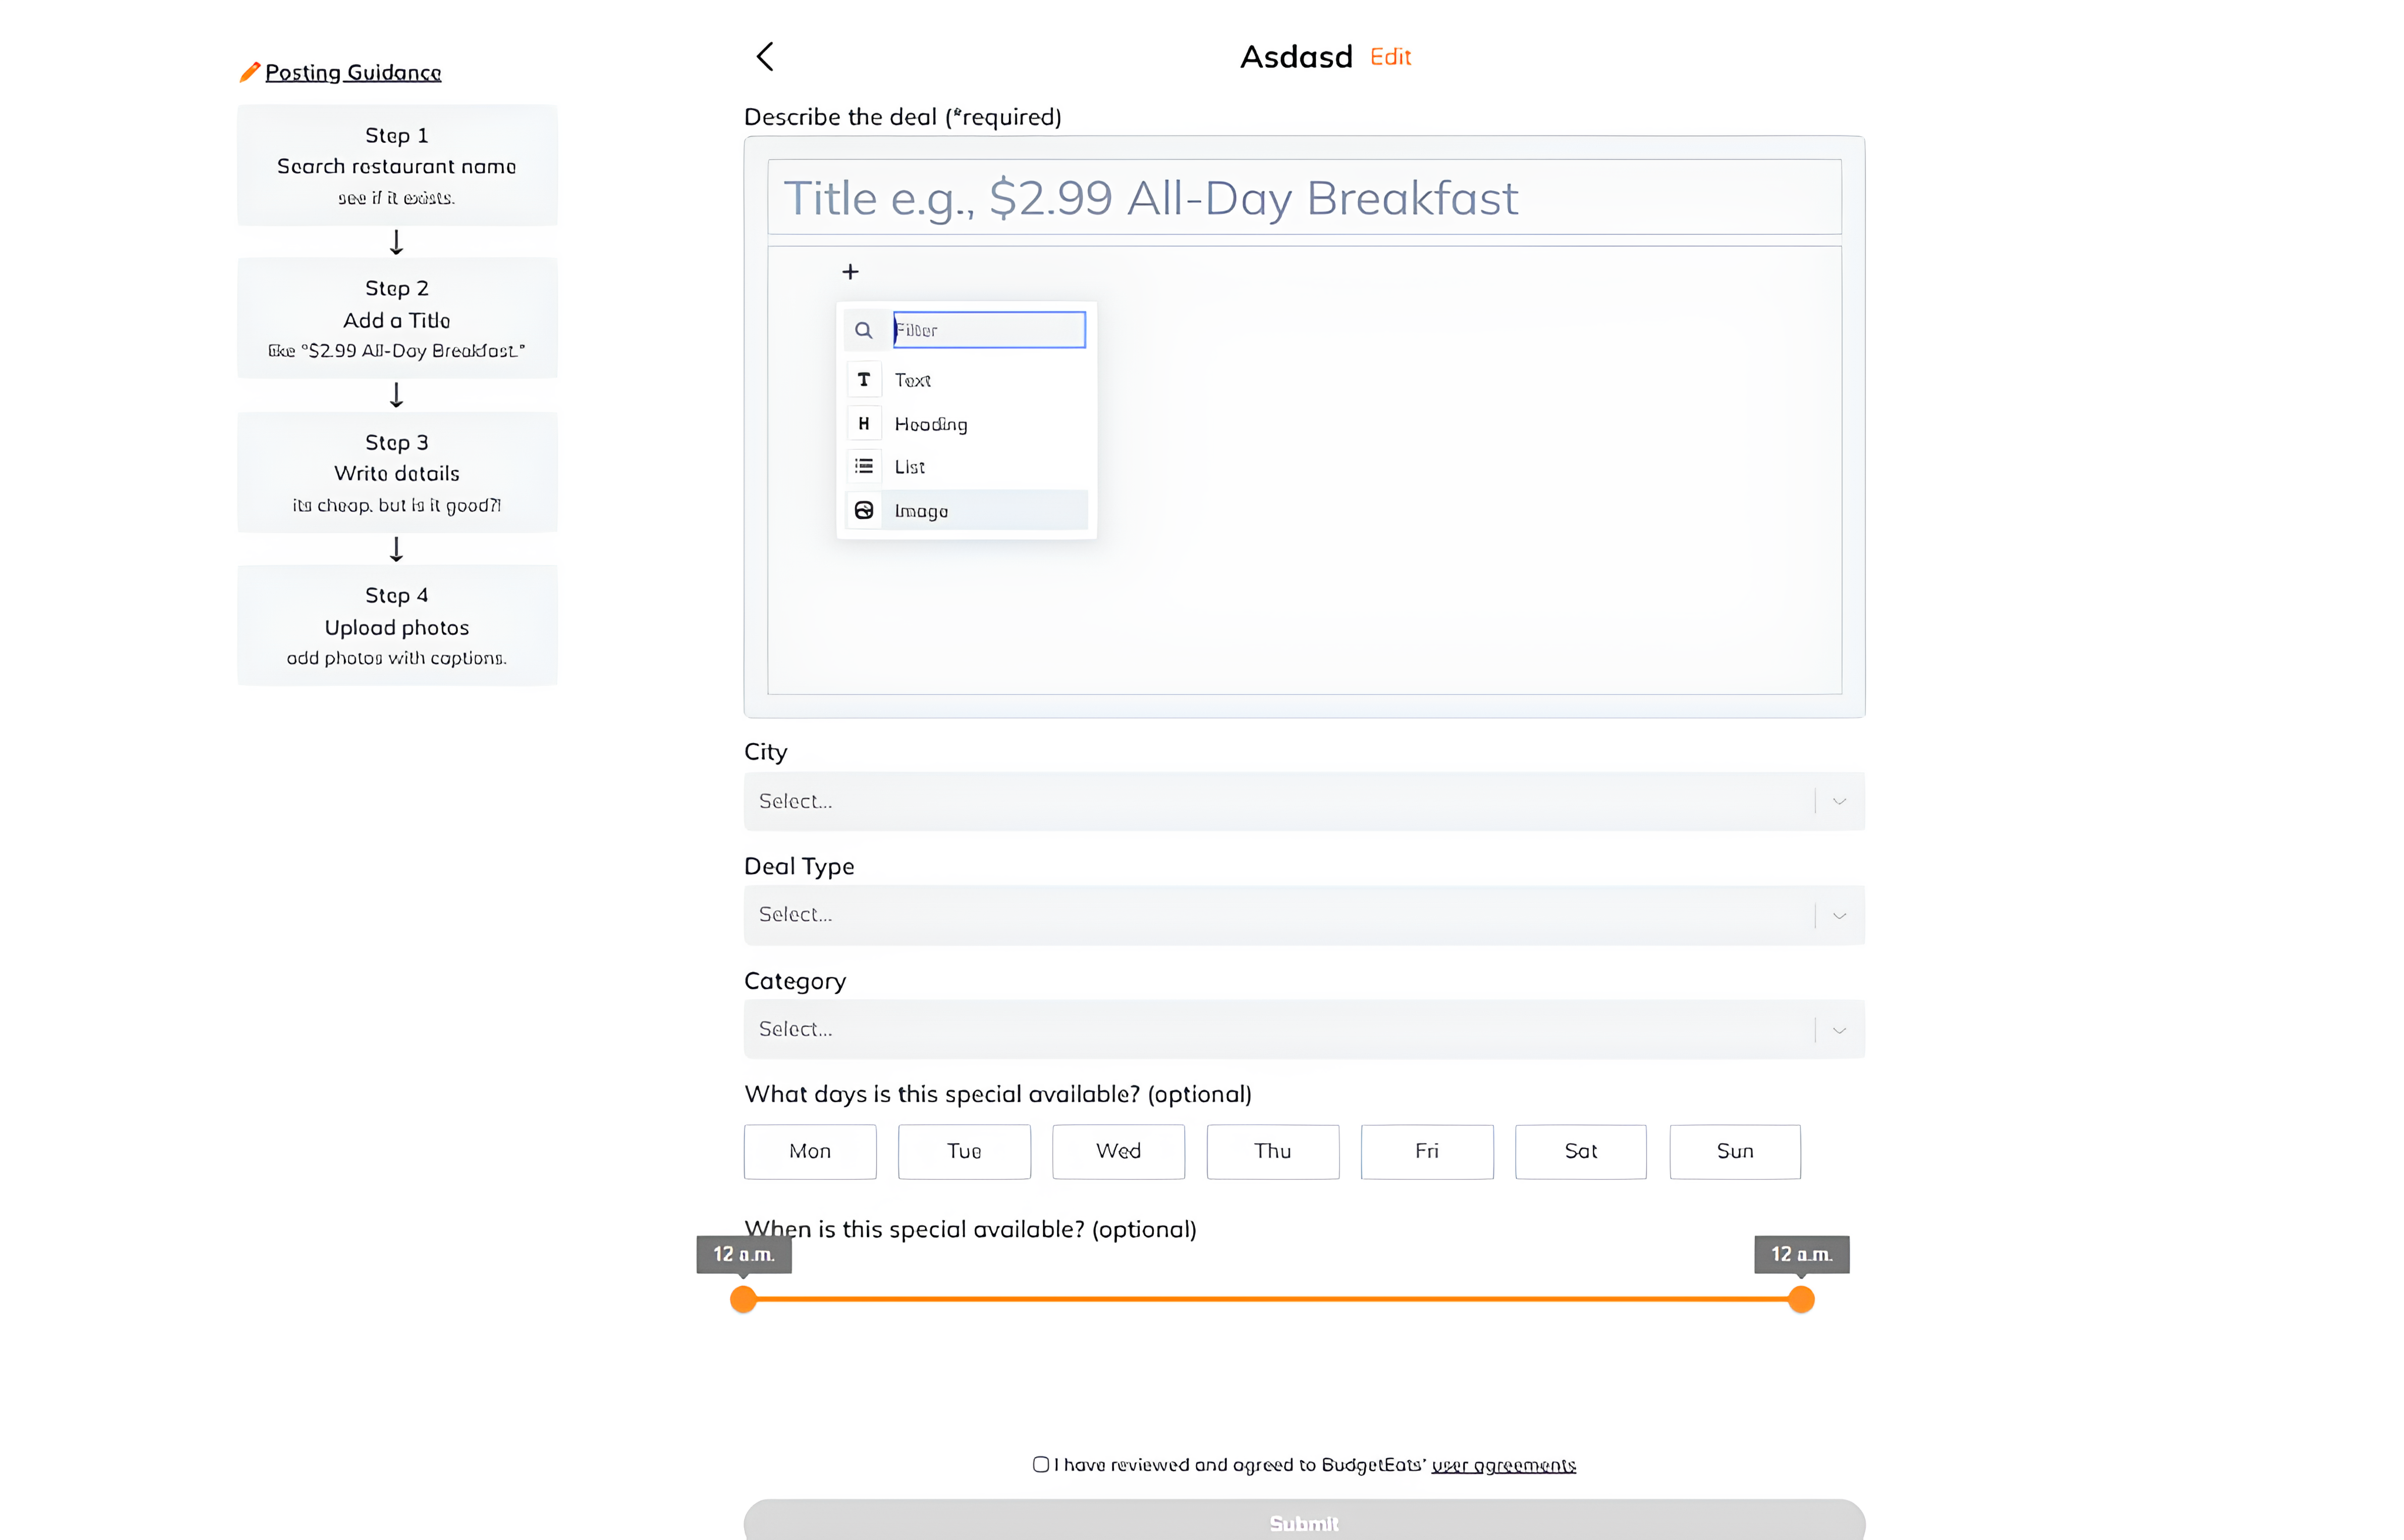Open the Category select dropdown

(1304, 1029)
